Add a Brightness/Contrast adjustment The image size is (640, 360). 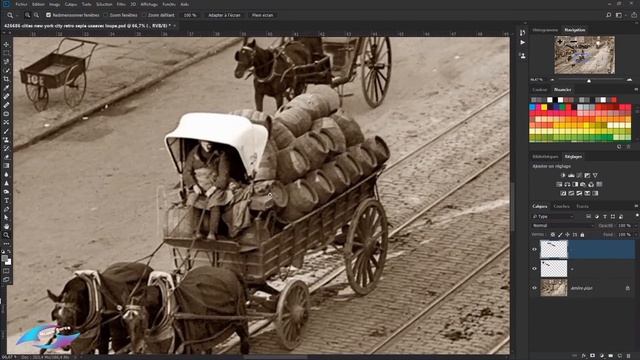(x=563, y=175)
